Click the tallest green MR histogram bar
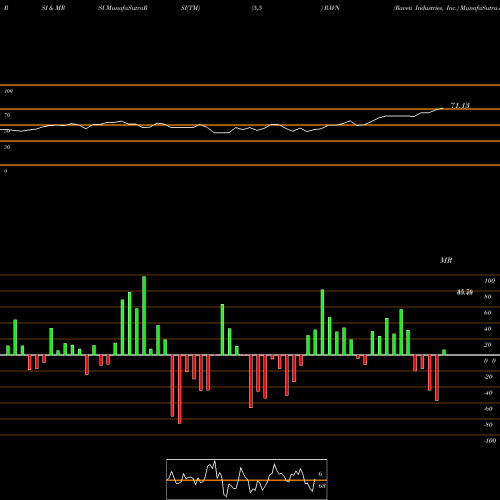The height and width of the screenshot is (500, 500). coord(144,315)
